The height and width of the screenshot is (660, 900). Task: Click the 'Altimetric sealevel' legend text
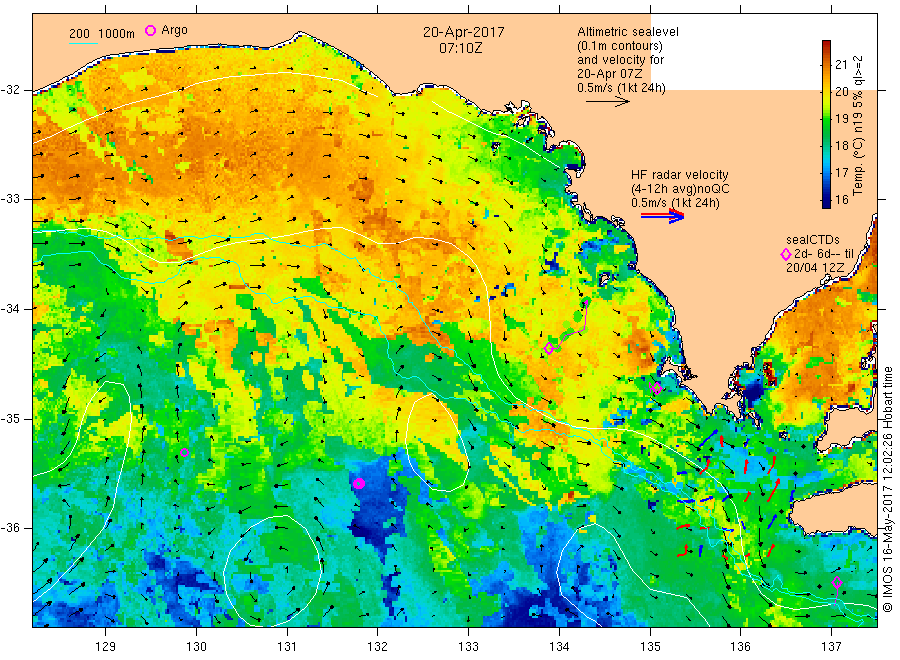pos(628,32)
